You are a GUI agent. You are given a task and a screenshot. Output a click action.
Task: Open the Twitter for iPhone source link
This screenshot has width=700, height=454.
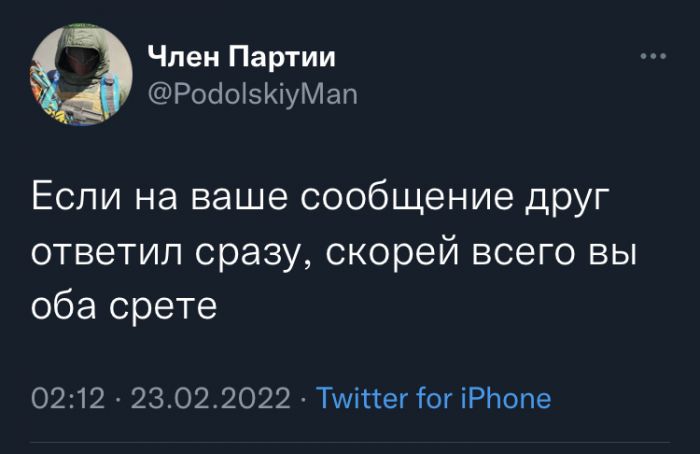point(433,399)
